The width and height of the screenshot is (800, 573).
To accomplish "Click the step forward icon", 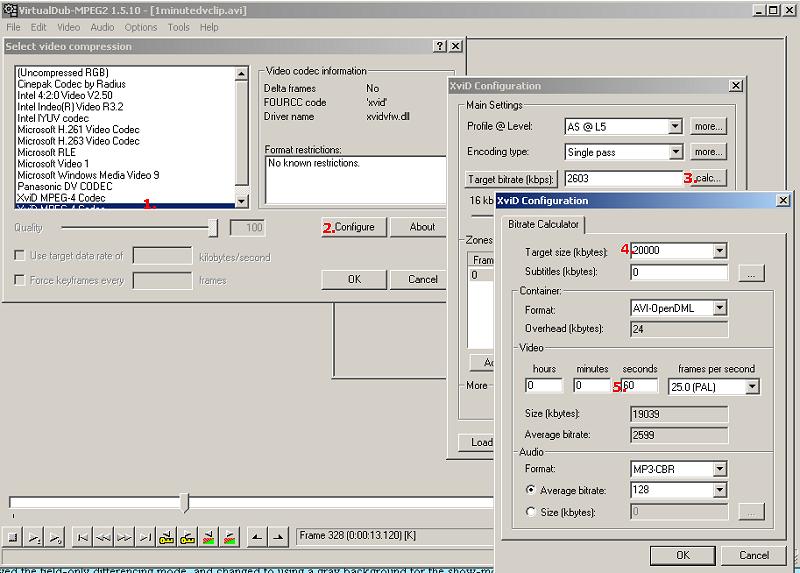I will 124,537.
